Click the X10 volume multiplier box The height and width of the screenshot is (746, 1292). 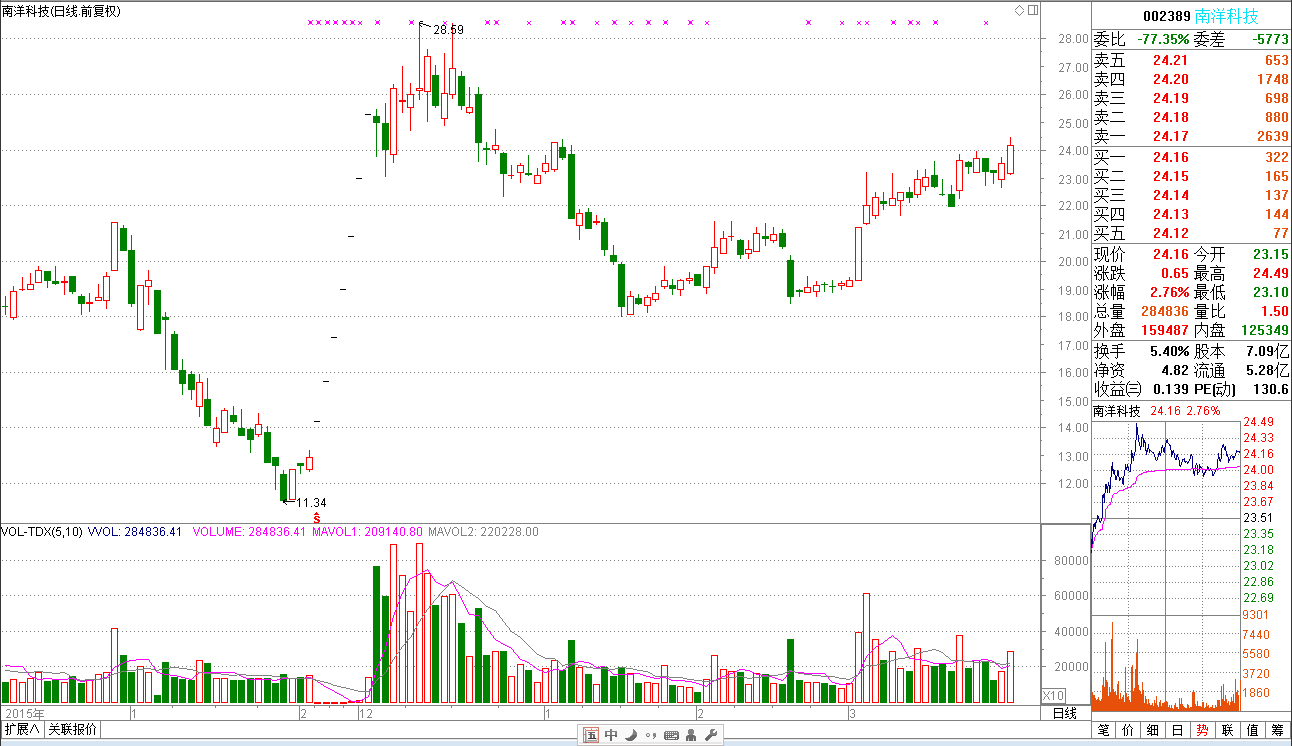coord(1054,695)
